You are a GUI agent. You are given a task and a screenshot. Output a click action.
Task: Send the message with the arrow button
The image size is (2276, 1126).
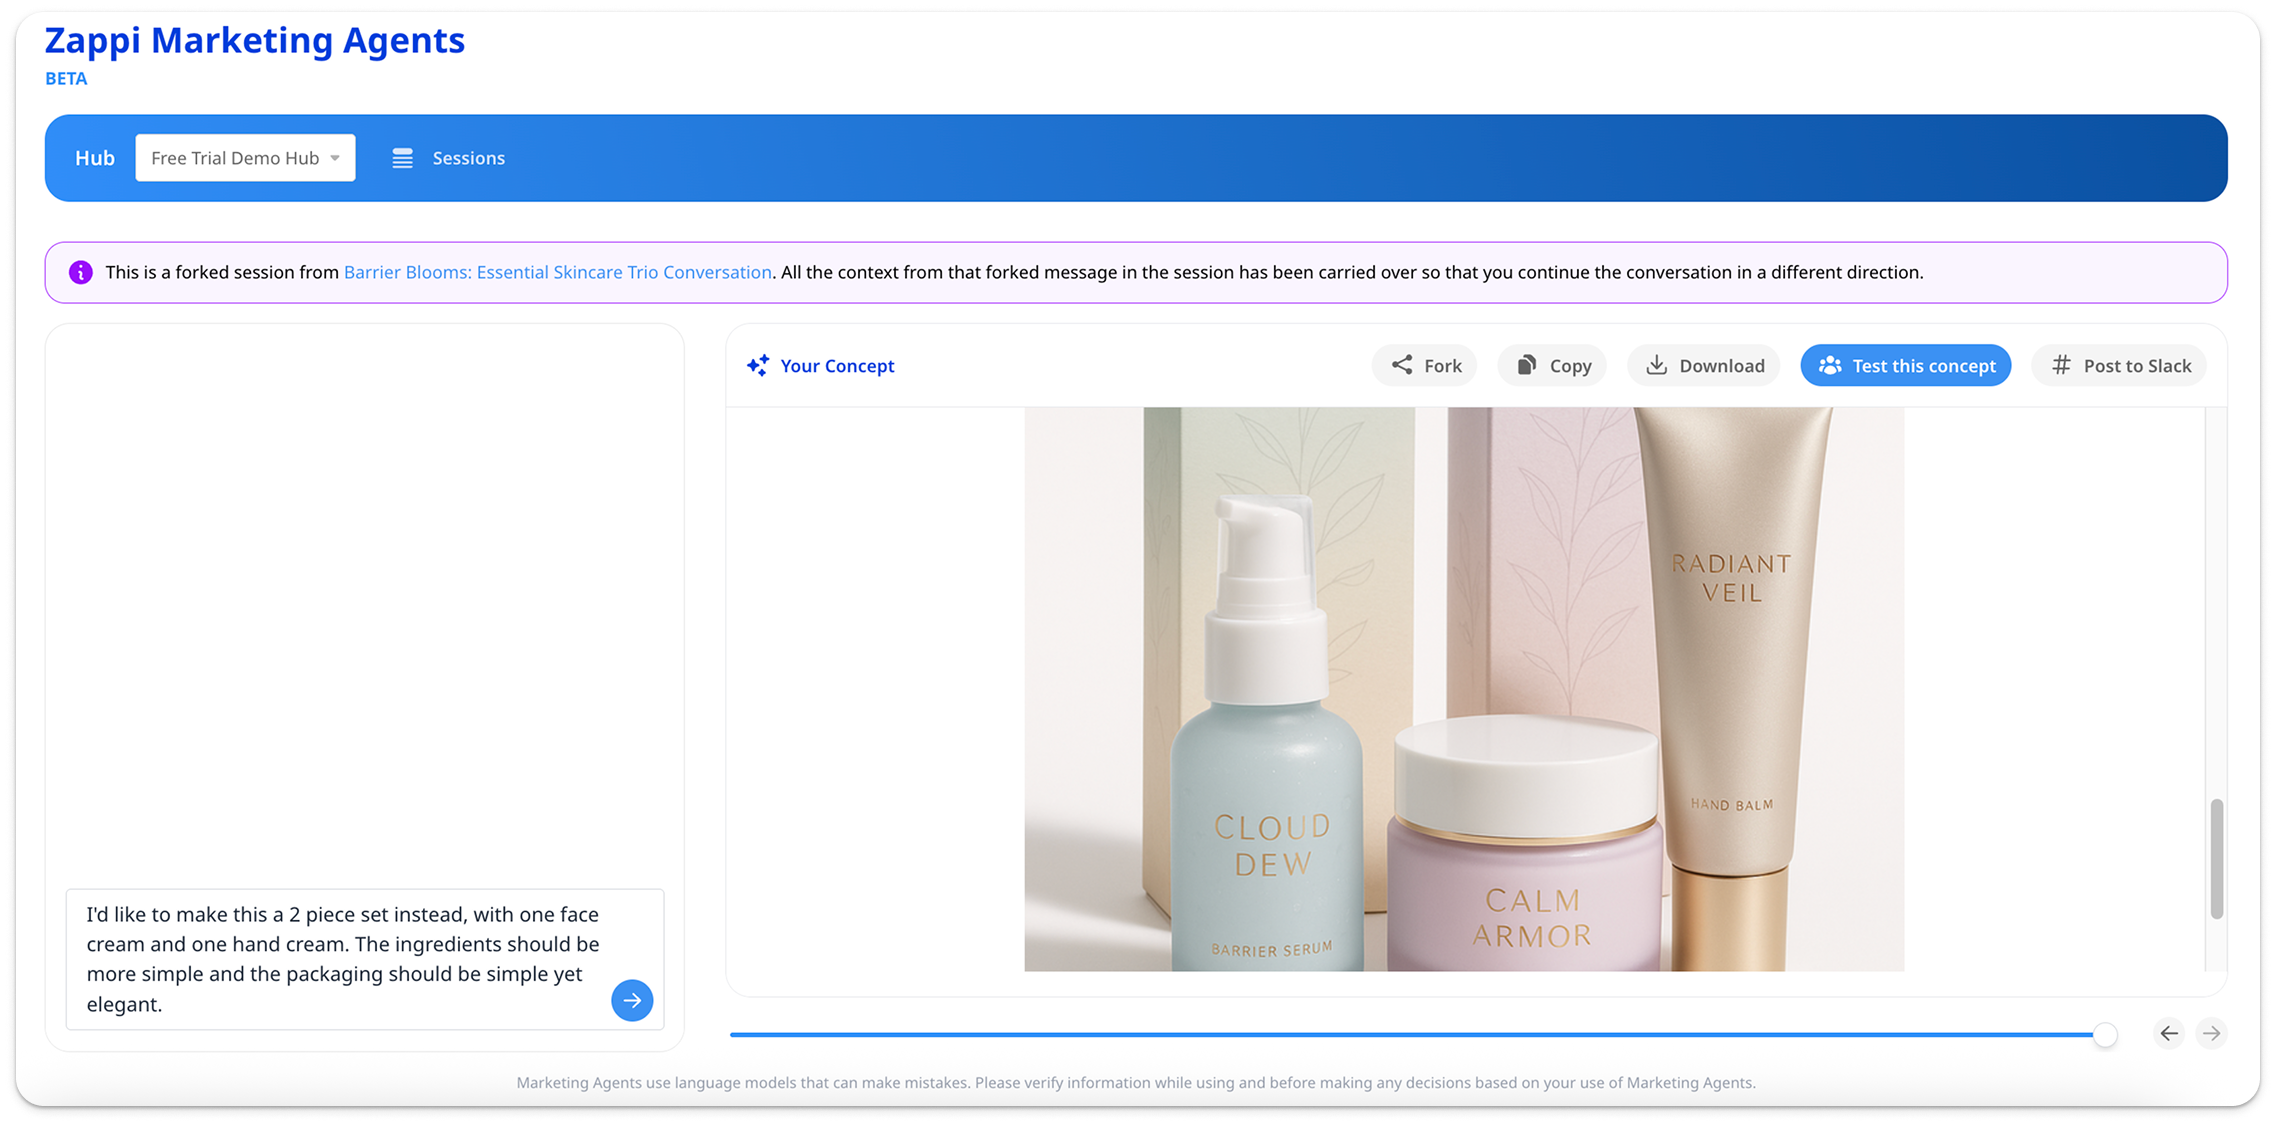pyautogui.click(x=632, y=1000)
